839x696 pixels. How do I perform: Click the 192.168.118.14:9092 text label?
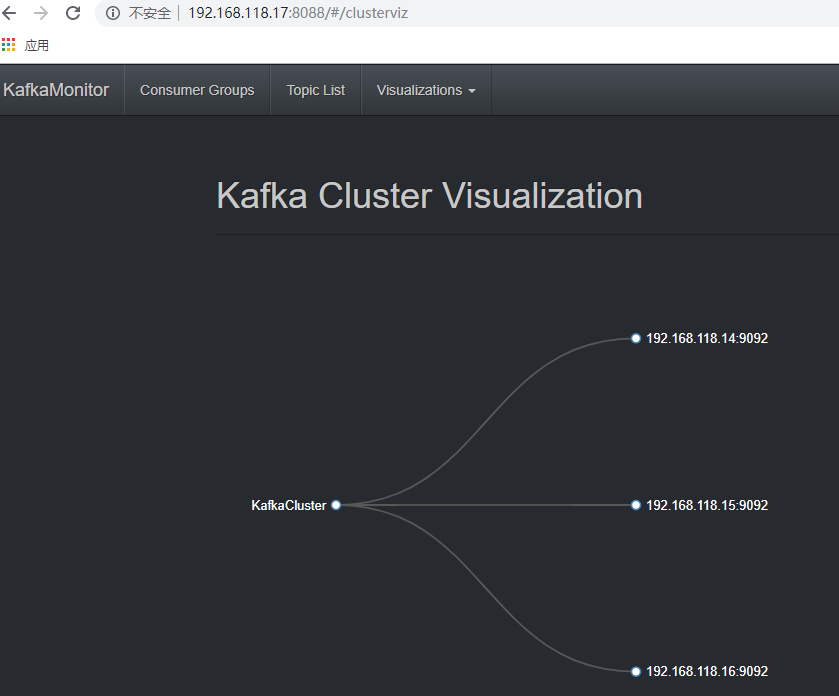pyautogui.click(x=707, y=338)
